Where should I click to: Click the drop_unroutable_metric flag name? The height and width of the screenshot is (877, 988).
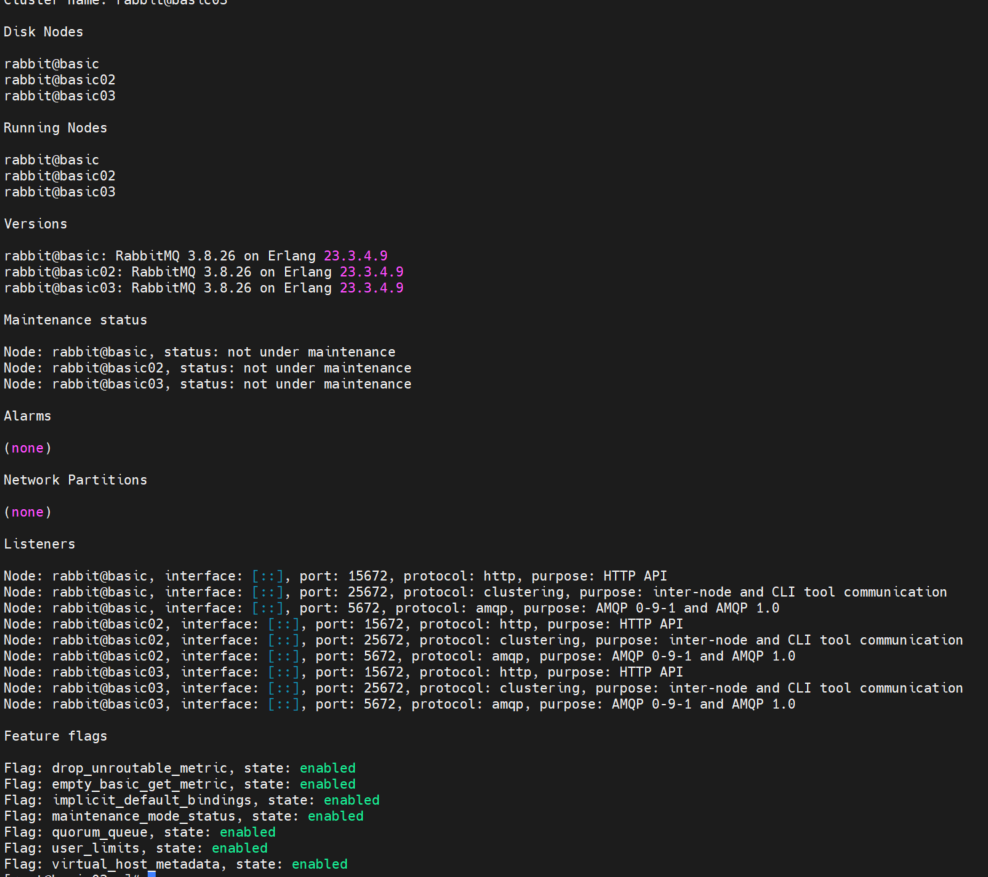click(139, 769)
